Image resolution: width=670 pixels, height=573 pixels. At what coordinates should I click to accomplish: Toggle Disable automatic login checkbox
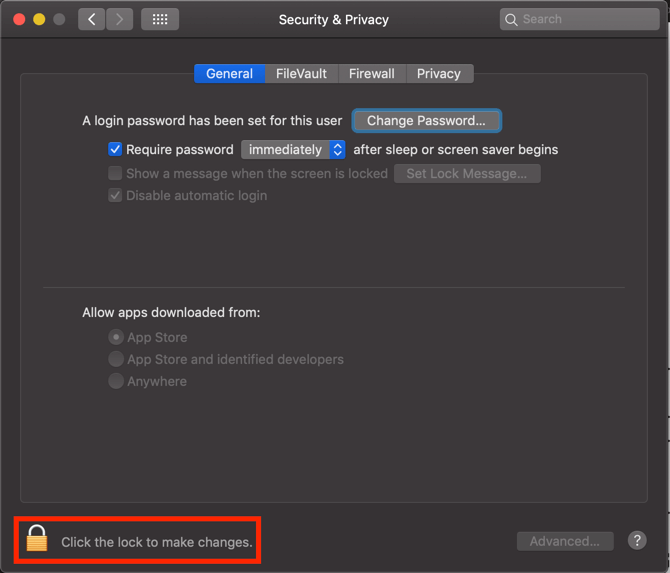pos(115,196)
